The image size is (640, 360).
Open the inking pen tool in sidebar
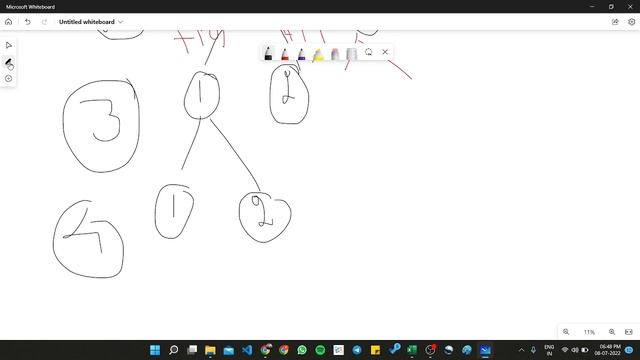point(9,62)
